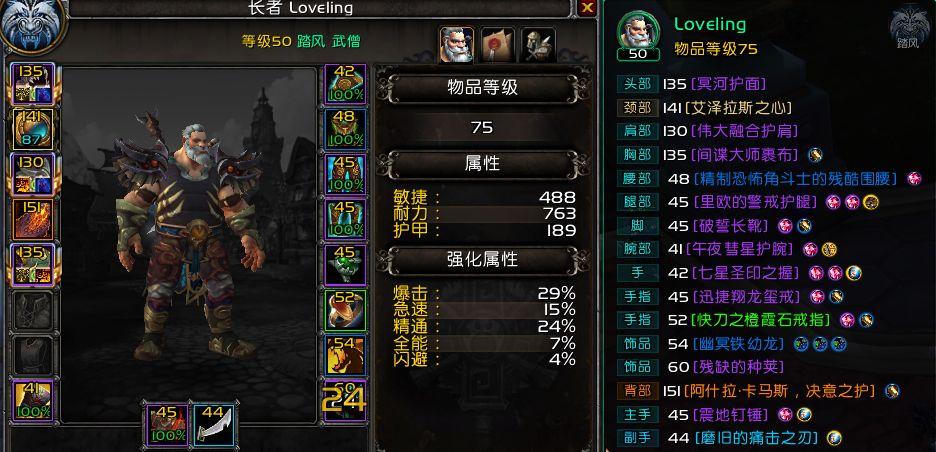
Task: Open the 阿什拉·卡马斯，决意之护 cloak link
Action: click(783, 391)
